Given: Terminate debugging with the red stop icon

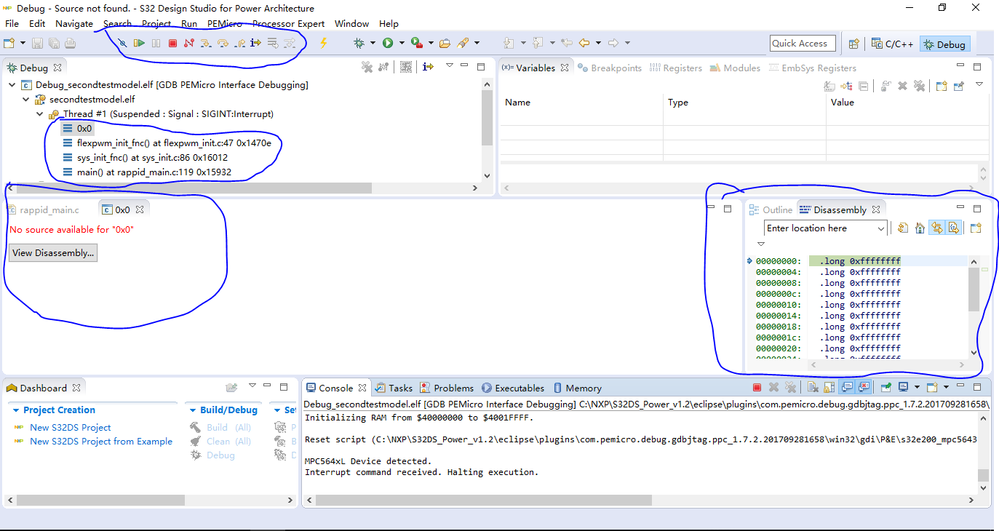Looking at the screenshot, I should (x=173, y=43).
